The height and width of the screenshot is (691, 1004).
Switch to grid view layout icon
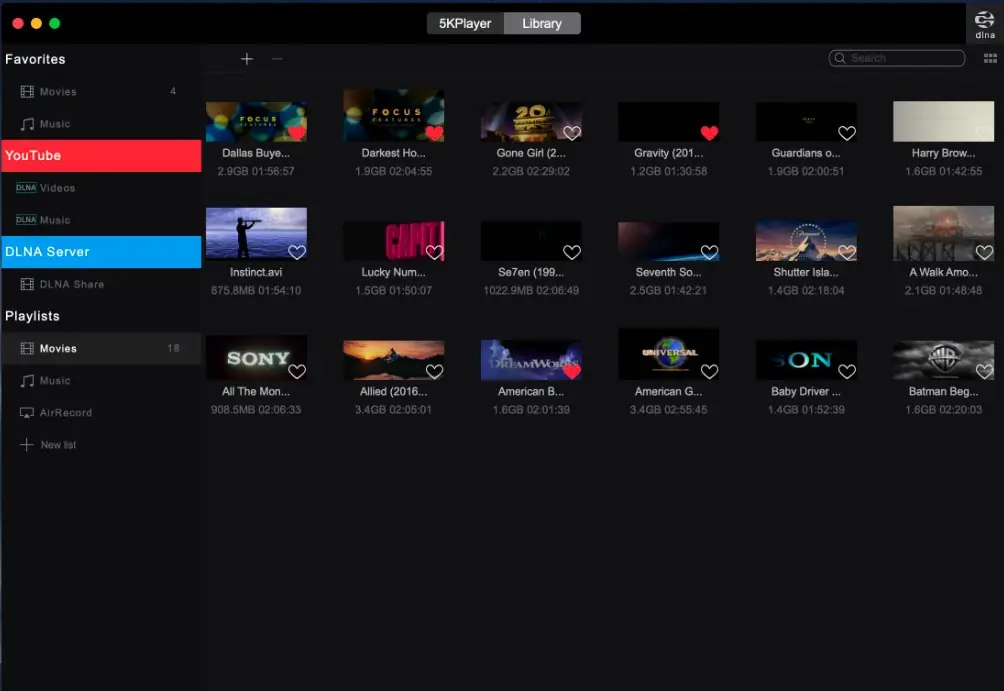coord(990,58)
